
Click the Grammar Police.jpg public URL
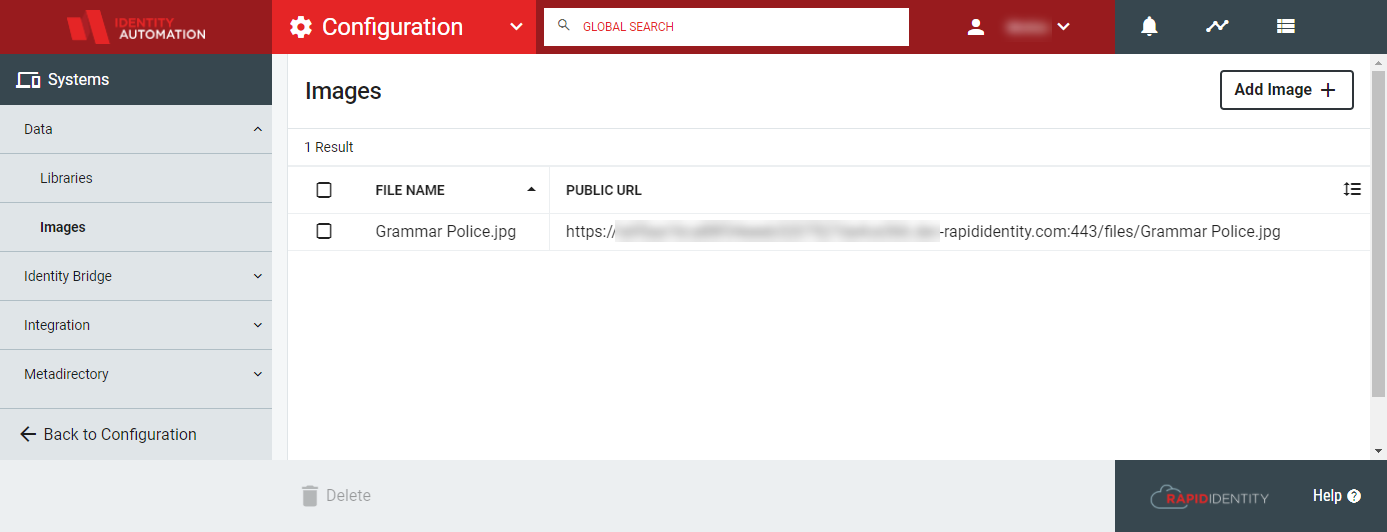pyautogui.click(x=923, y=231)
